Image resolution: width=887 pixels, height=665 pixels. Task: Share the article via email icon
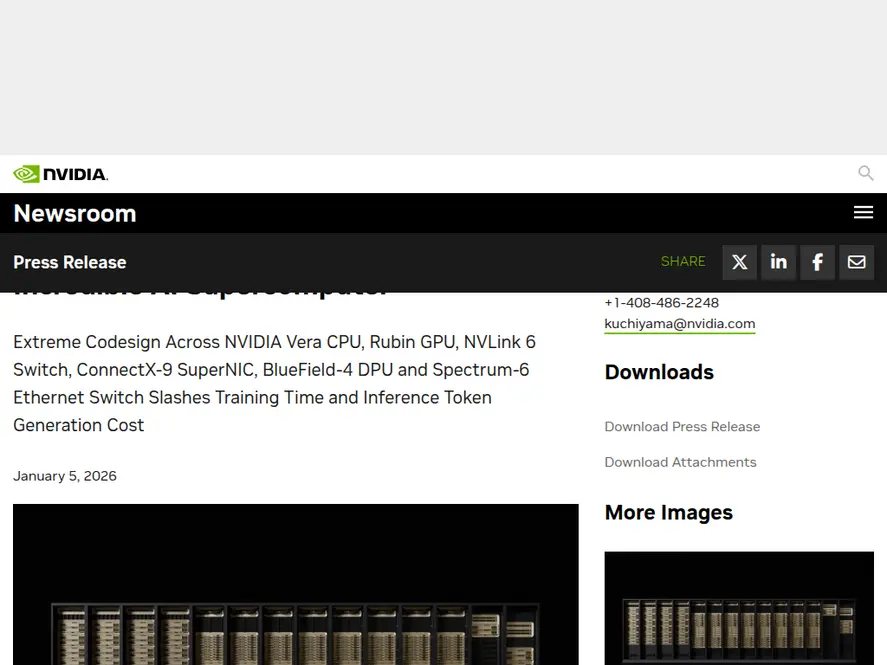[x=856, y=262]
